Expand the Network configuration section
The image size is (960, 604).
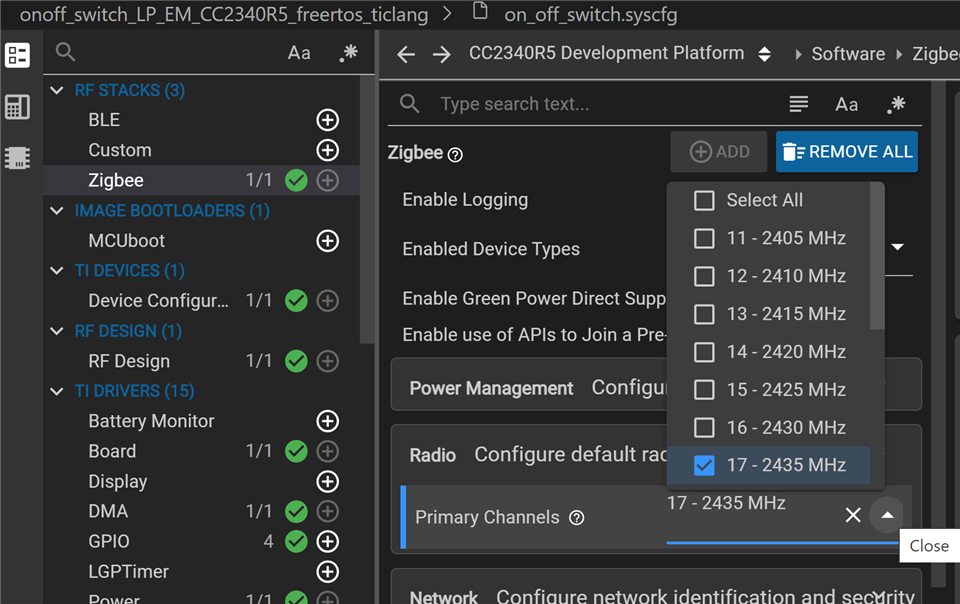656,595
